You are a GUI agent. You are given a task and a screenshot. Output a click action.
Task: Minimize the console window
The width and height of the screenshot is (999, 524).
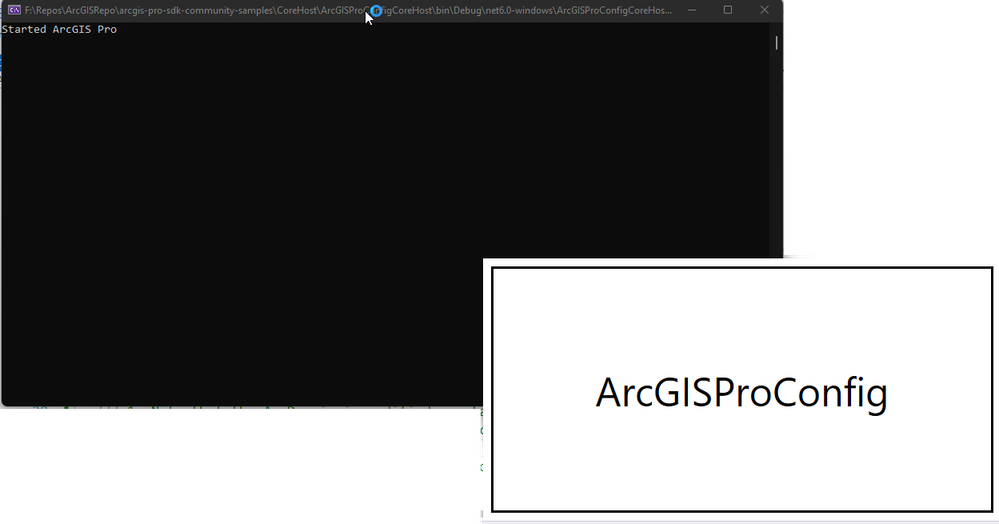692,10
